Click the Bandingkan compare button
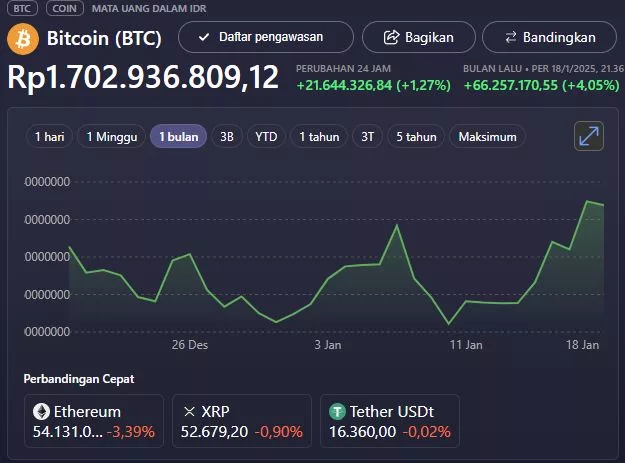 click(549, 37)
